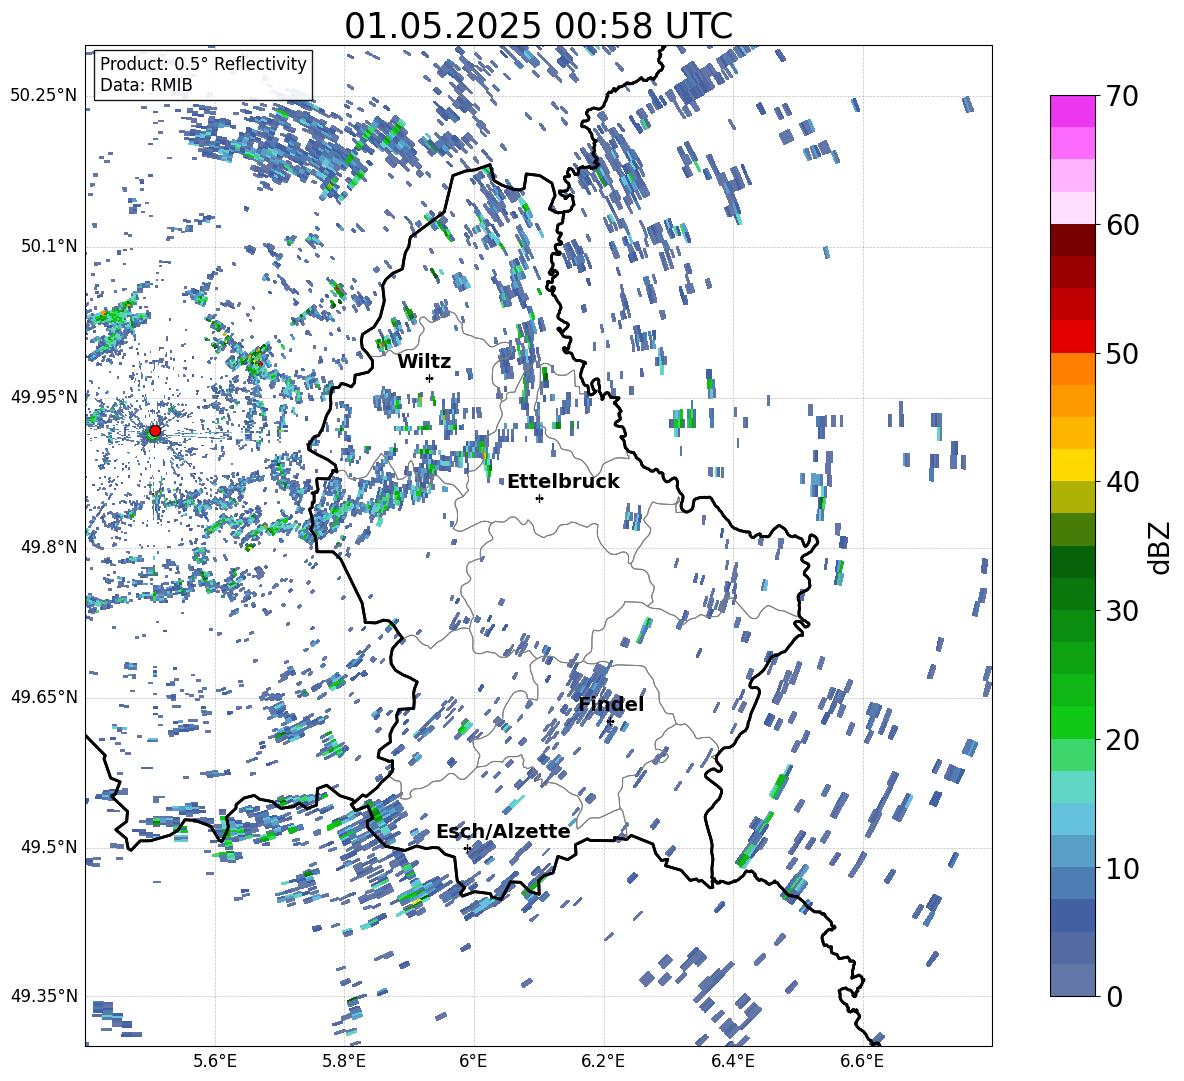The image size is (1184, 1081).
Task: Click the red radar location marker
Action: tap(155, 430)
